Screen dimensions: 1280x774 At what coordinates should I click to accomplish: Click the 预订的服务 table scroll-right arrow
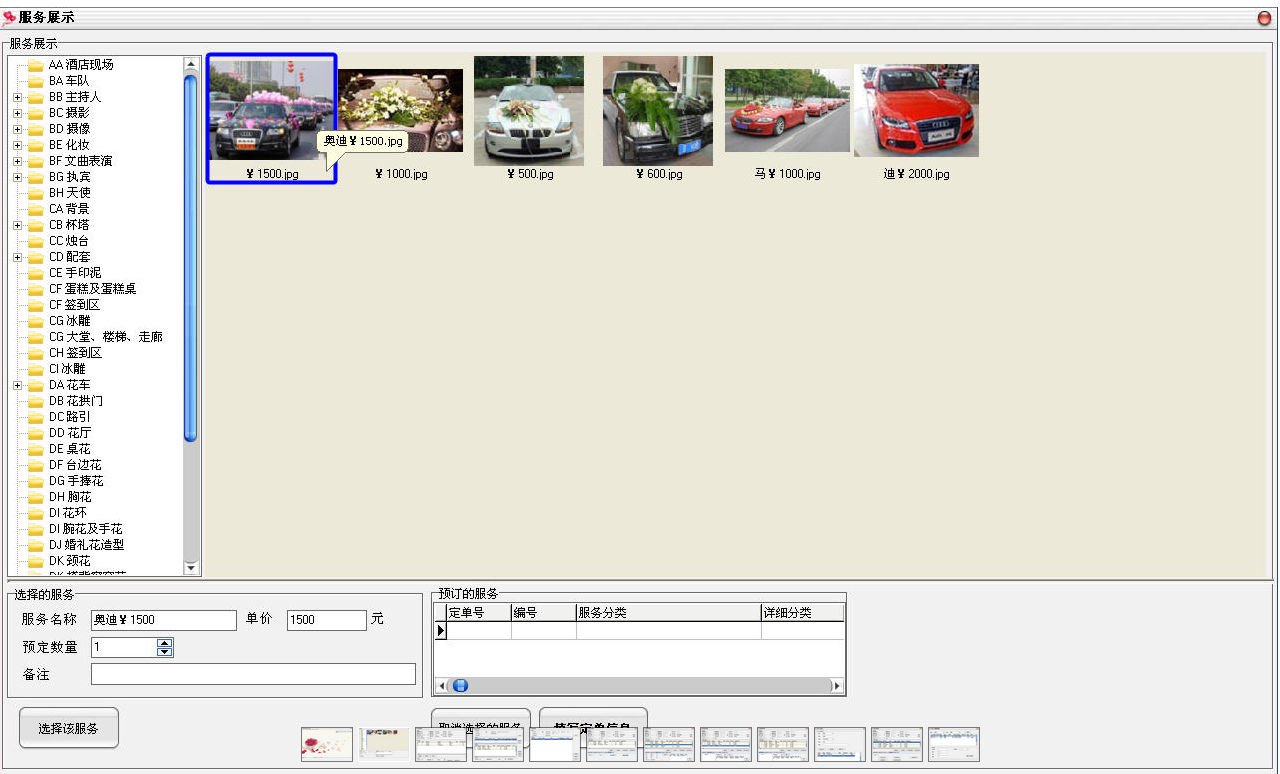click(838, 686)
